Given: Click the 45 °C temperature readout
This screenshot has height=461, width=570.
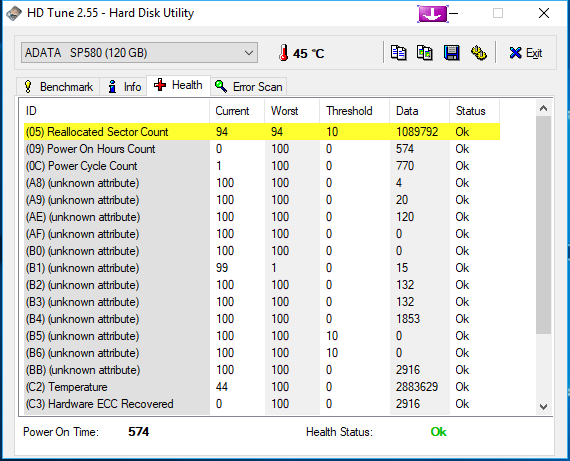Looking at the screenshot, I should point(308,54).
